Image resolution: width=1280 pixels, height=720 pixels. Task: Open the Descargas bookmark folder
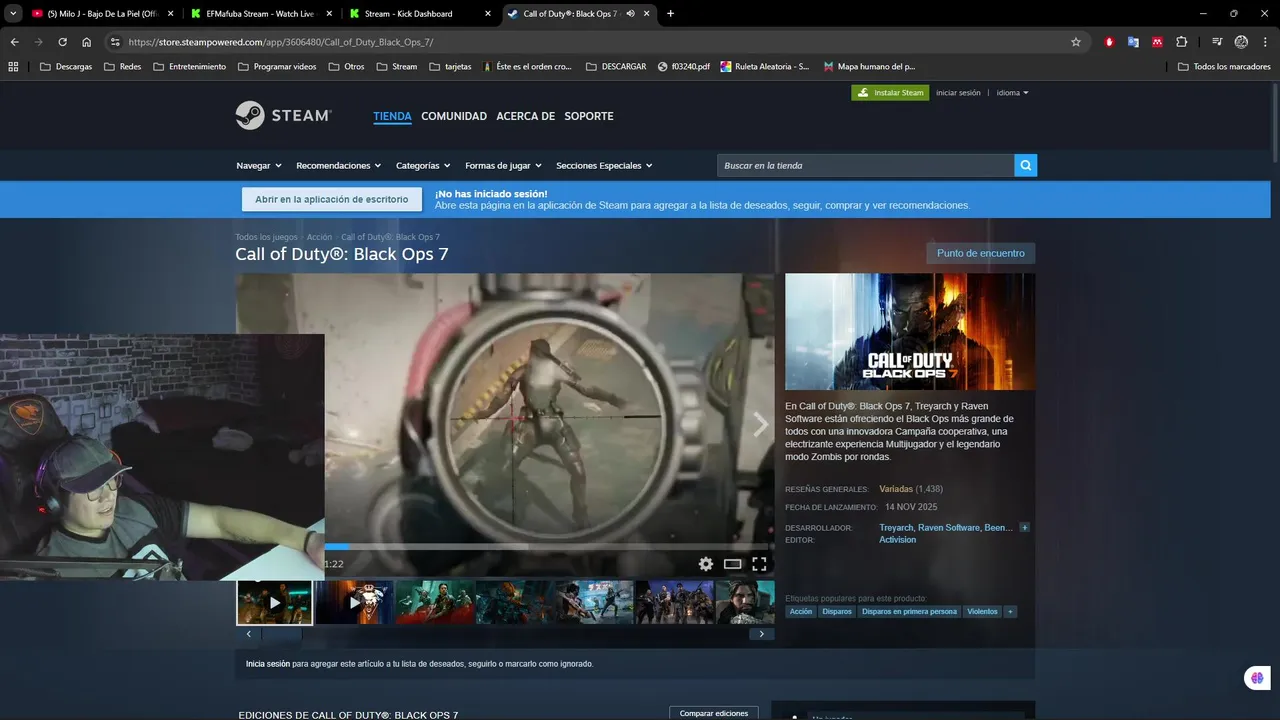[x=66, y=67]
